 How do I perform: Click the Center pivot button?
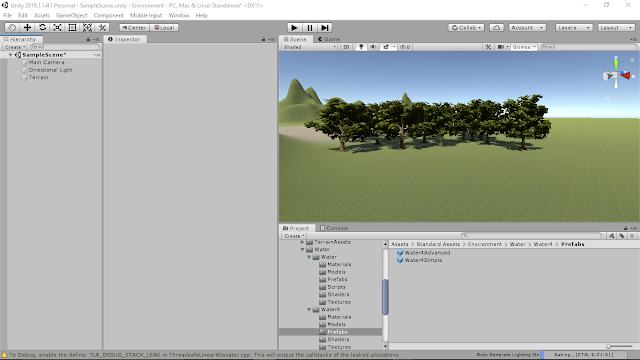[134, 28]
